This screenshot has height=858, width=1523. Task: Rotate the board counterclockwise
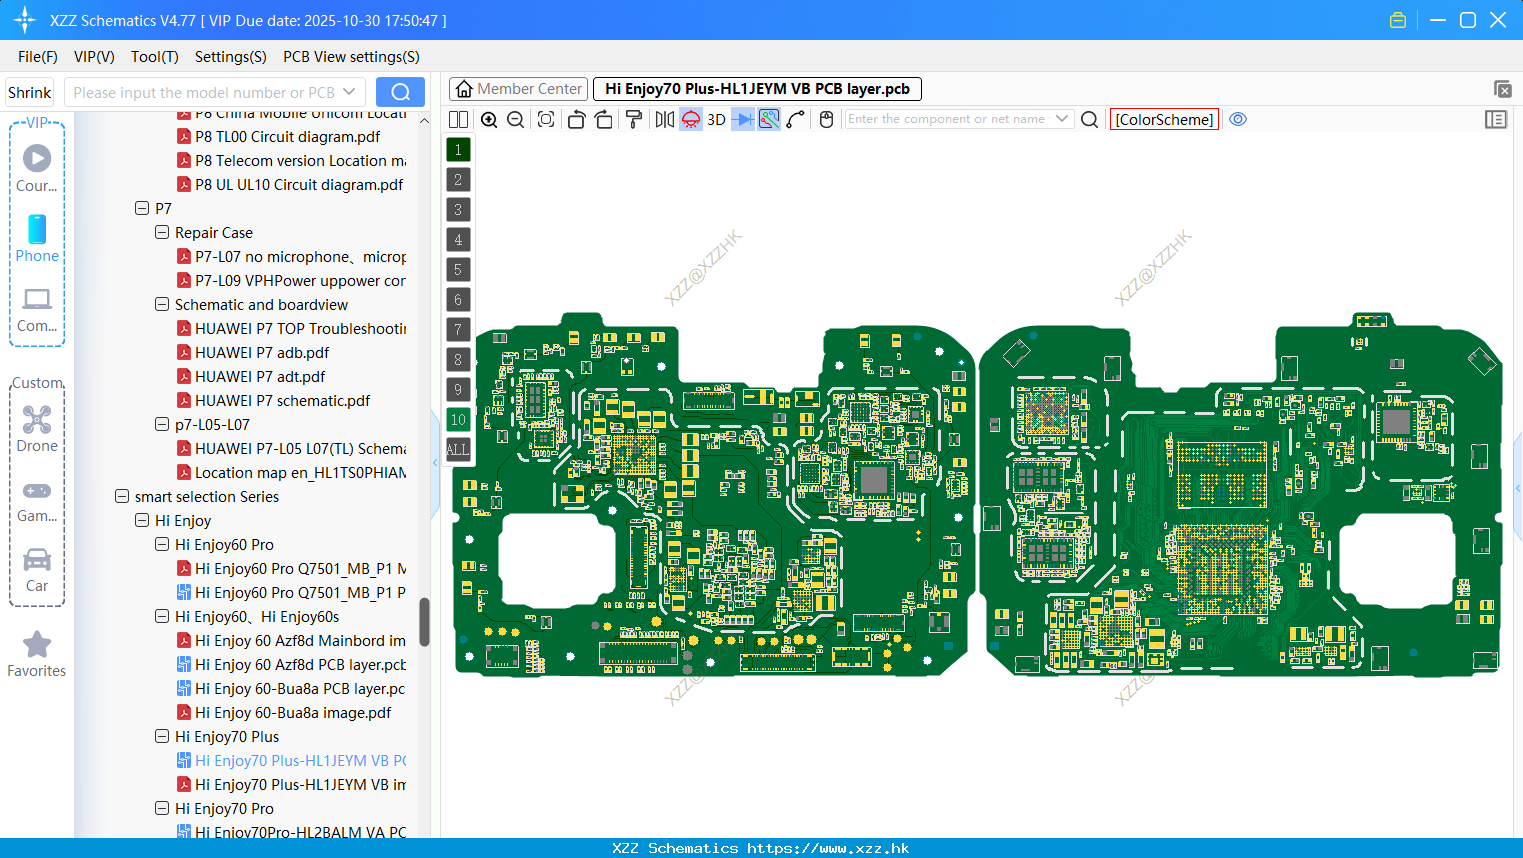pos(576,119)
